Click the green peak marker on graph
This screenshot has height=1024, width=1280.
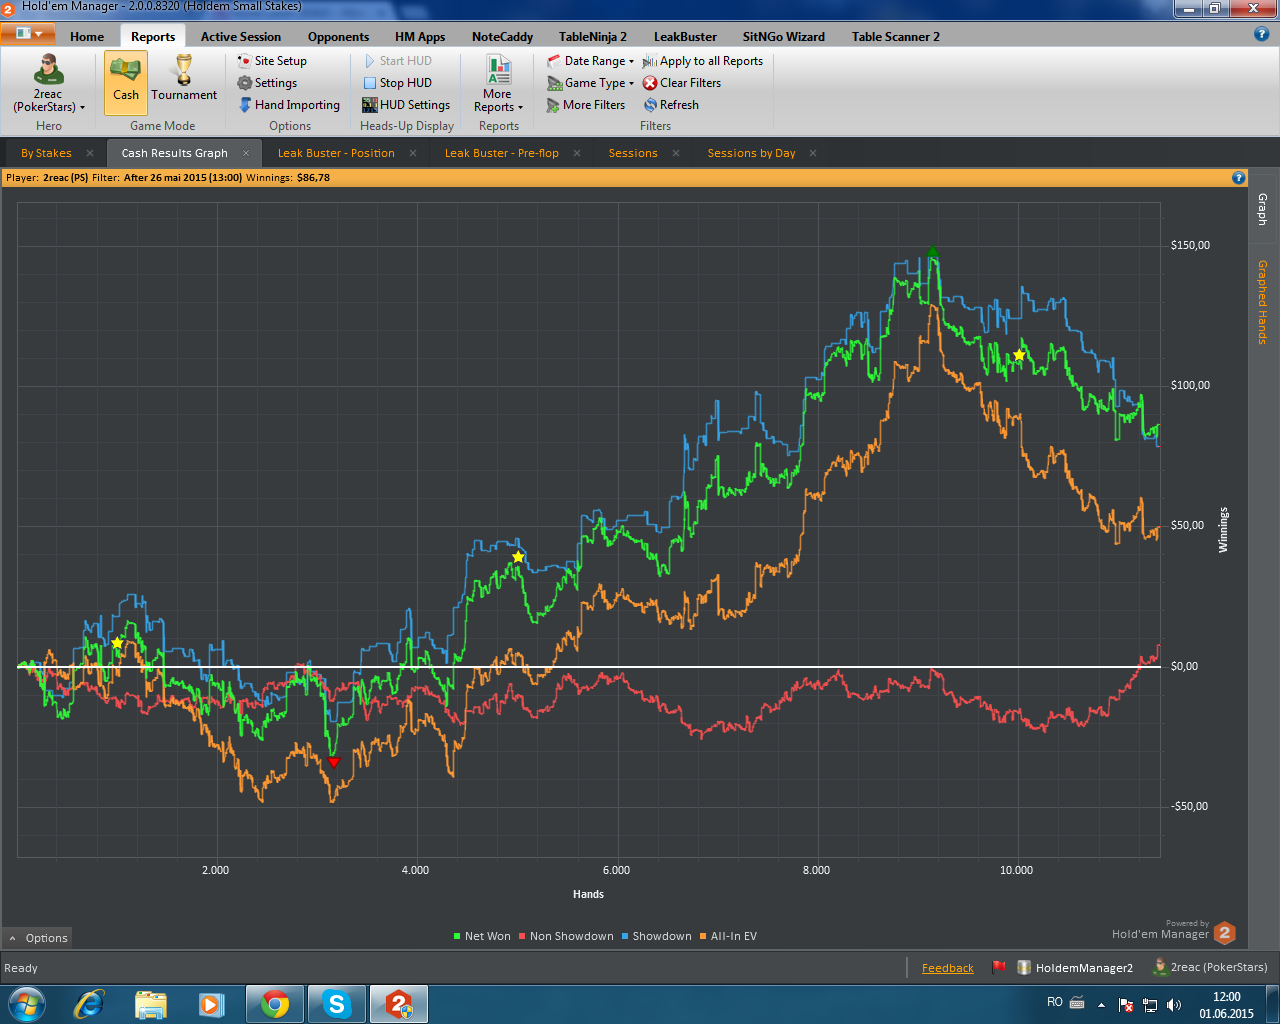pos(933,252)
